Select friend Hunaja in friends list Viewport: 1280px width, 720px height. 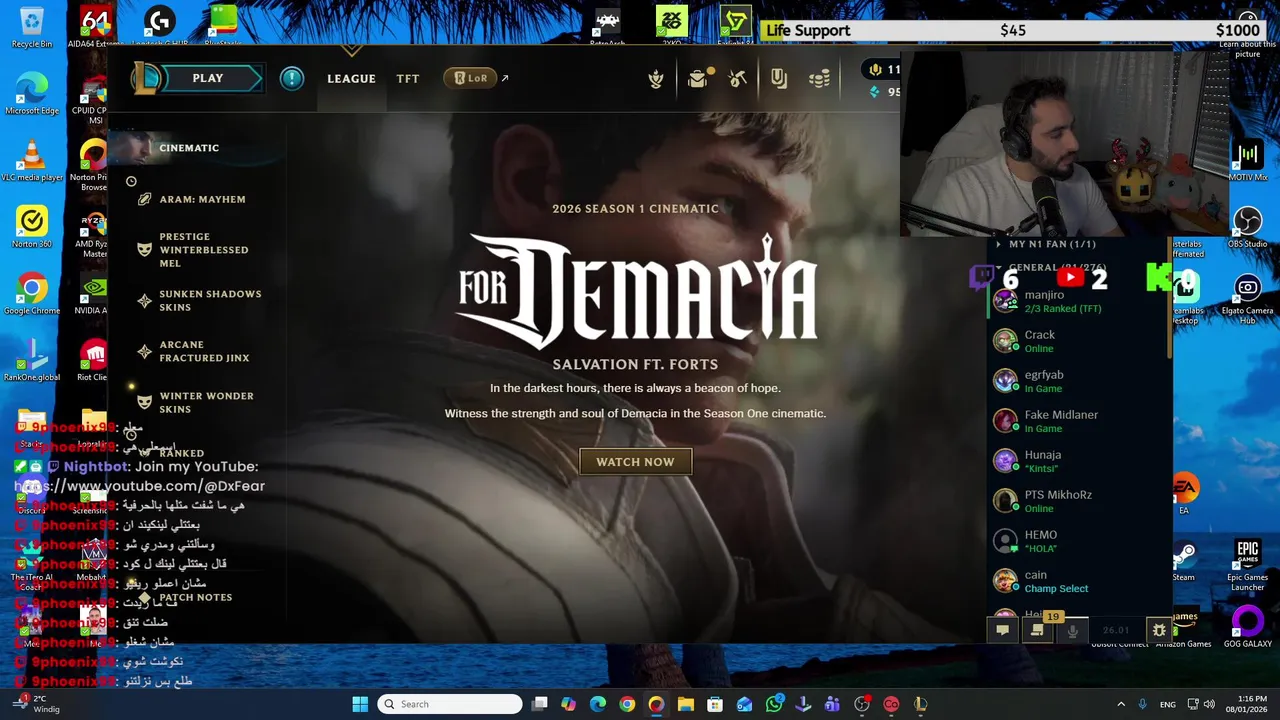(x=1078, y=461)
